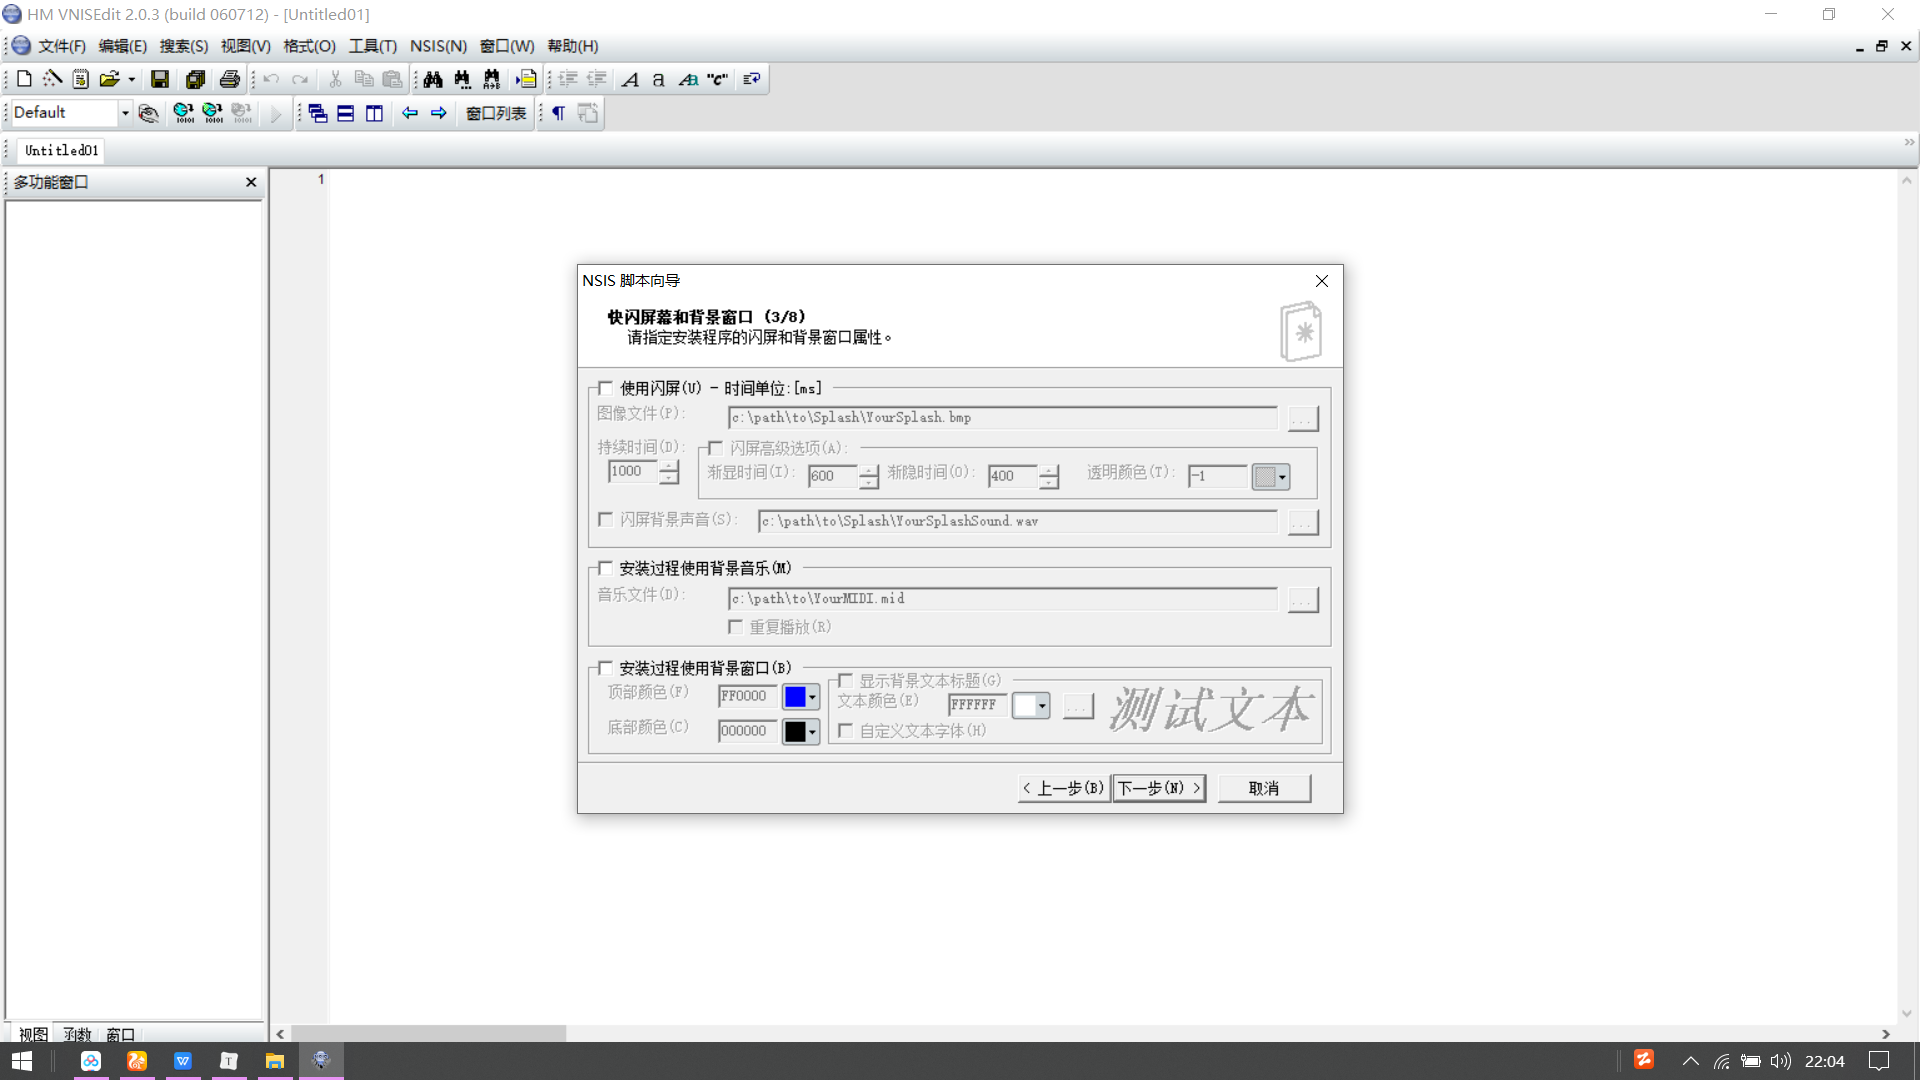Click the quote selection "c" icon

pyautogui.click(x=717, y=79)
